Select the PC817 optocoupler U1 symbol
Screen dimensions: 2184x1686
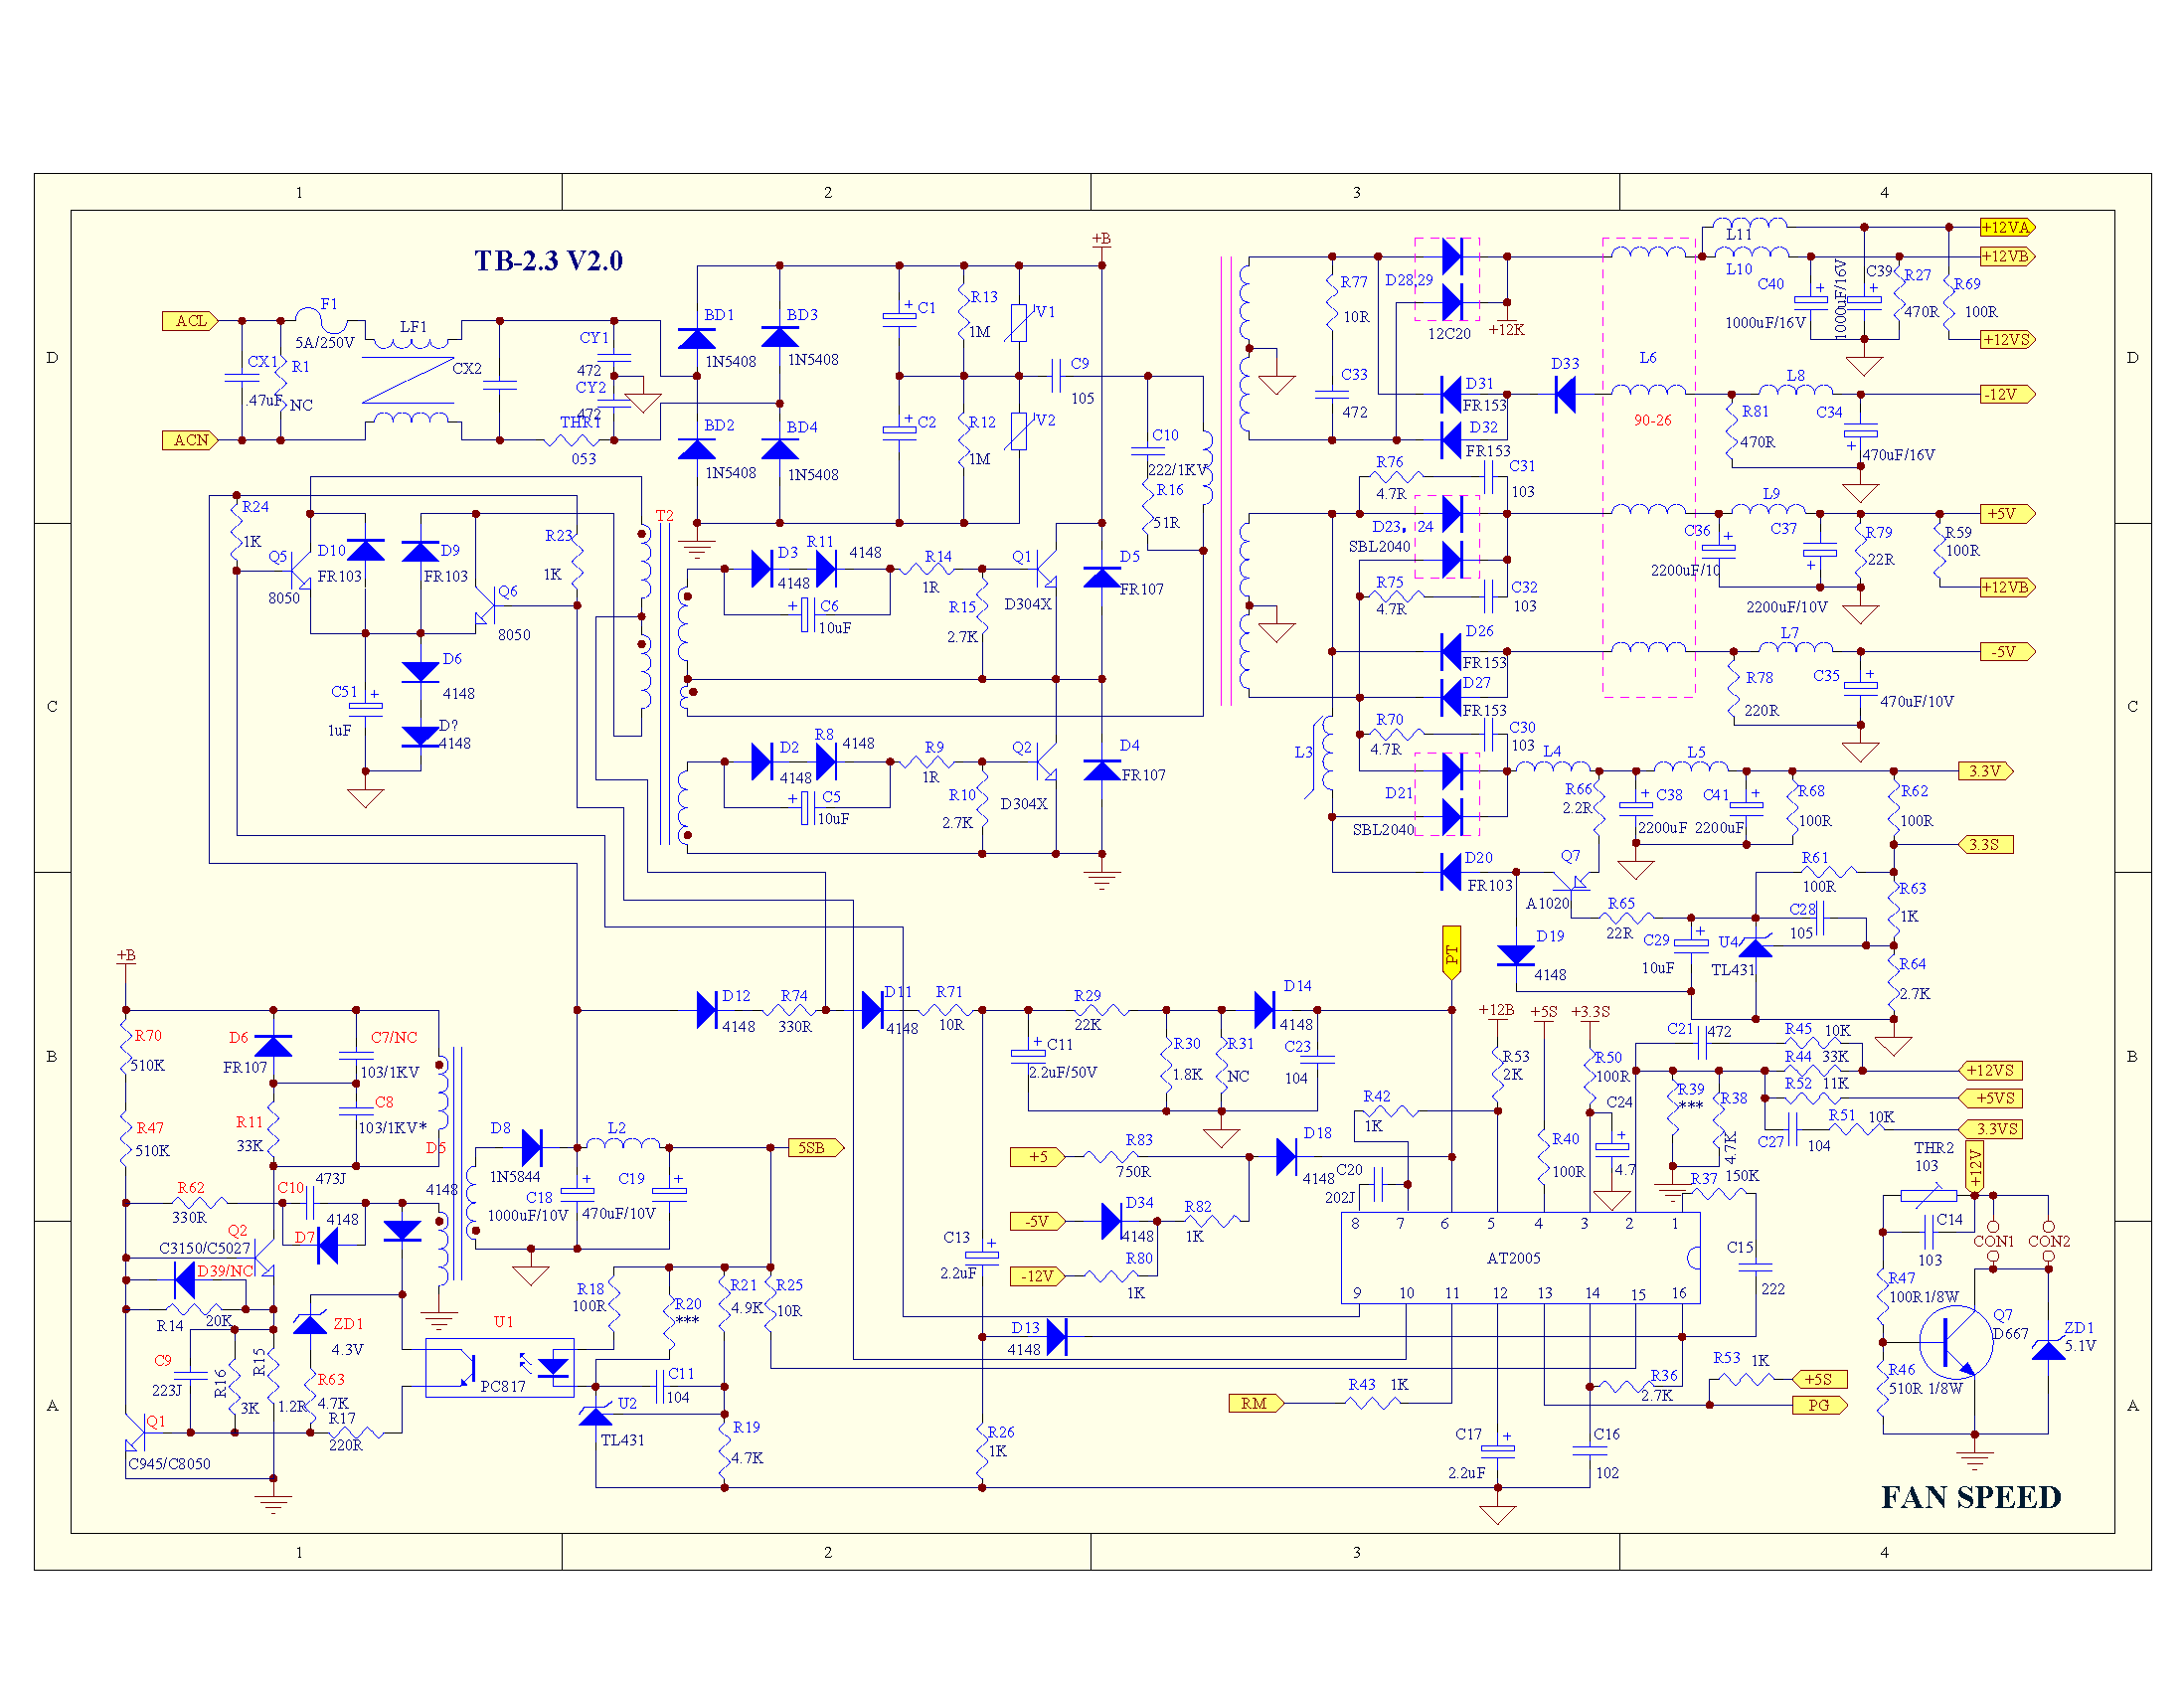[501, 1367]
